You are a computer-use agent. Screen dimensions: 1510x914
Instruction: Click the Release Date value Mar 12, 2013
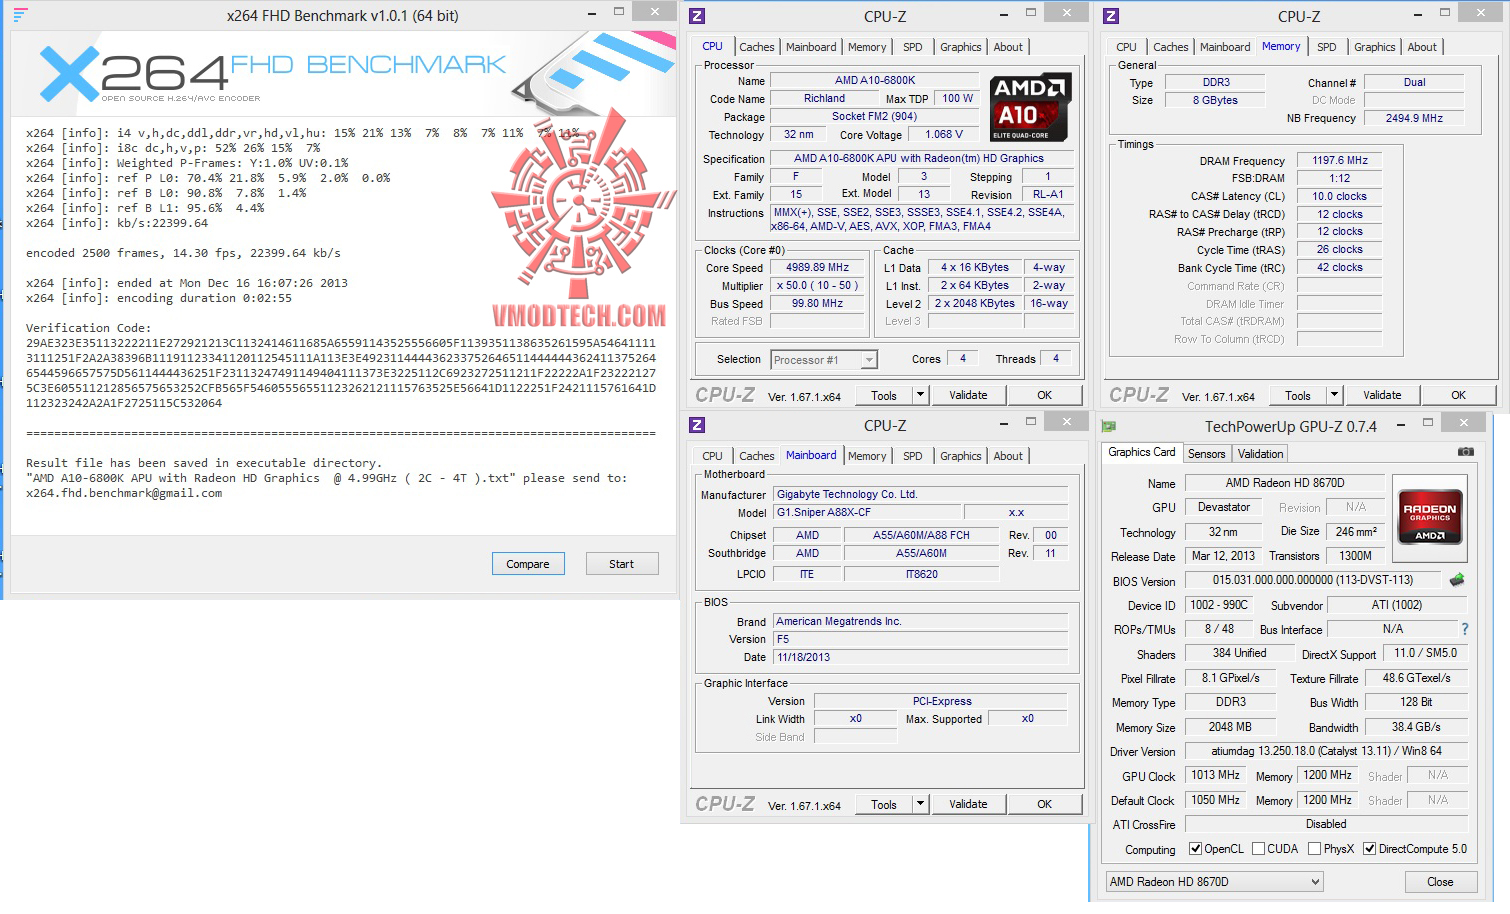(x=1223, y=556)
